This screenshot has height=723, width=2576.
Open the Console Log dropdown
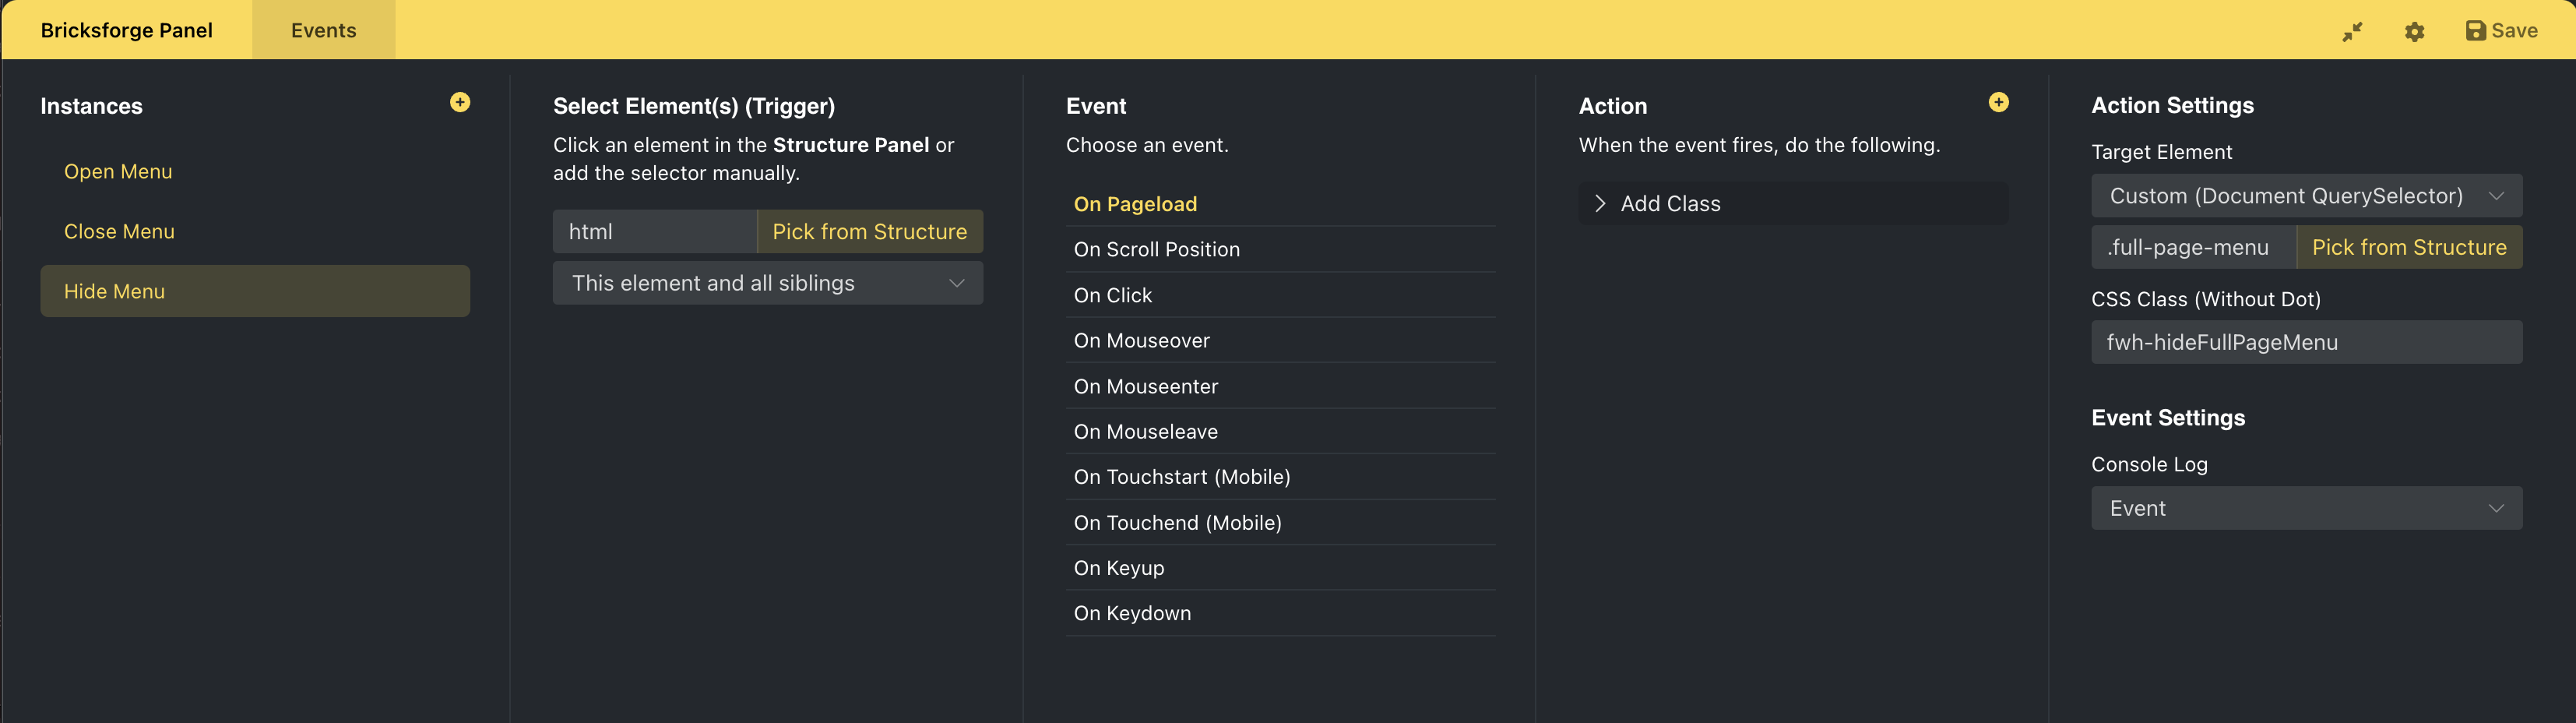(2305, 508)
